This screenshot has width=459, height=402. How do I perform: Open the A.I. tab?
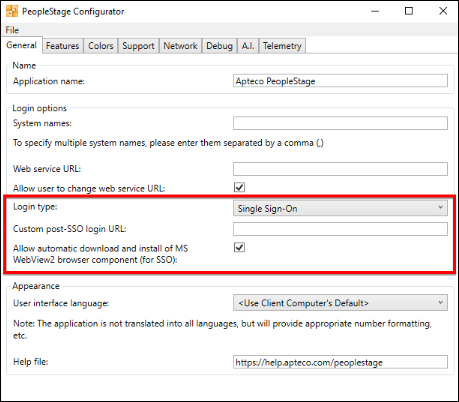point(248,46)
